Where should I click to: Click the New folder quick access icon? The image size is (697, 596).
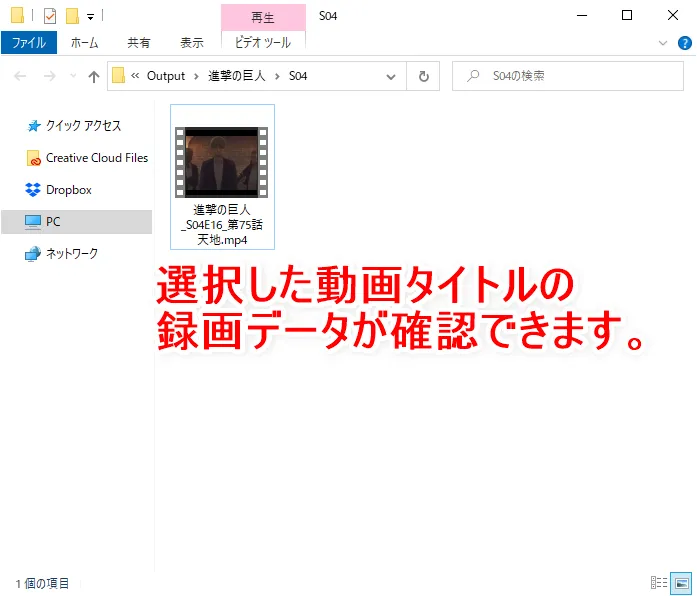pyautogui.click(x=72, y=16)
